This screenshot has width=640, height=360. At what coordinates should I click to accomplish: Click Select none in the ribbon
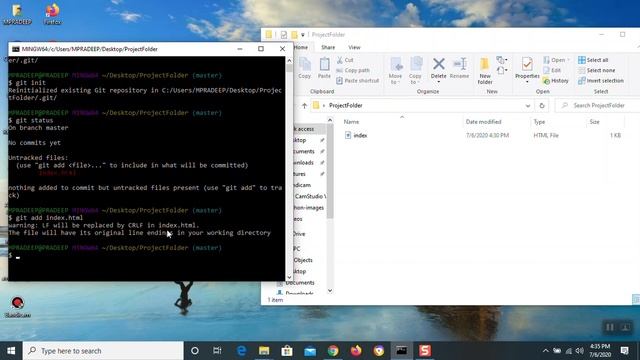(597, 70)
